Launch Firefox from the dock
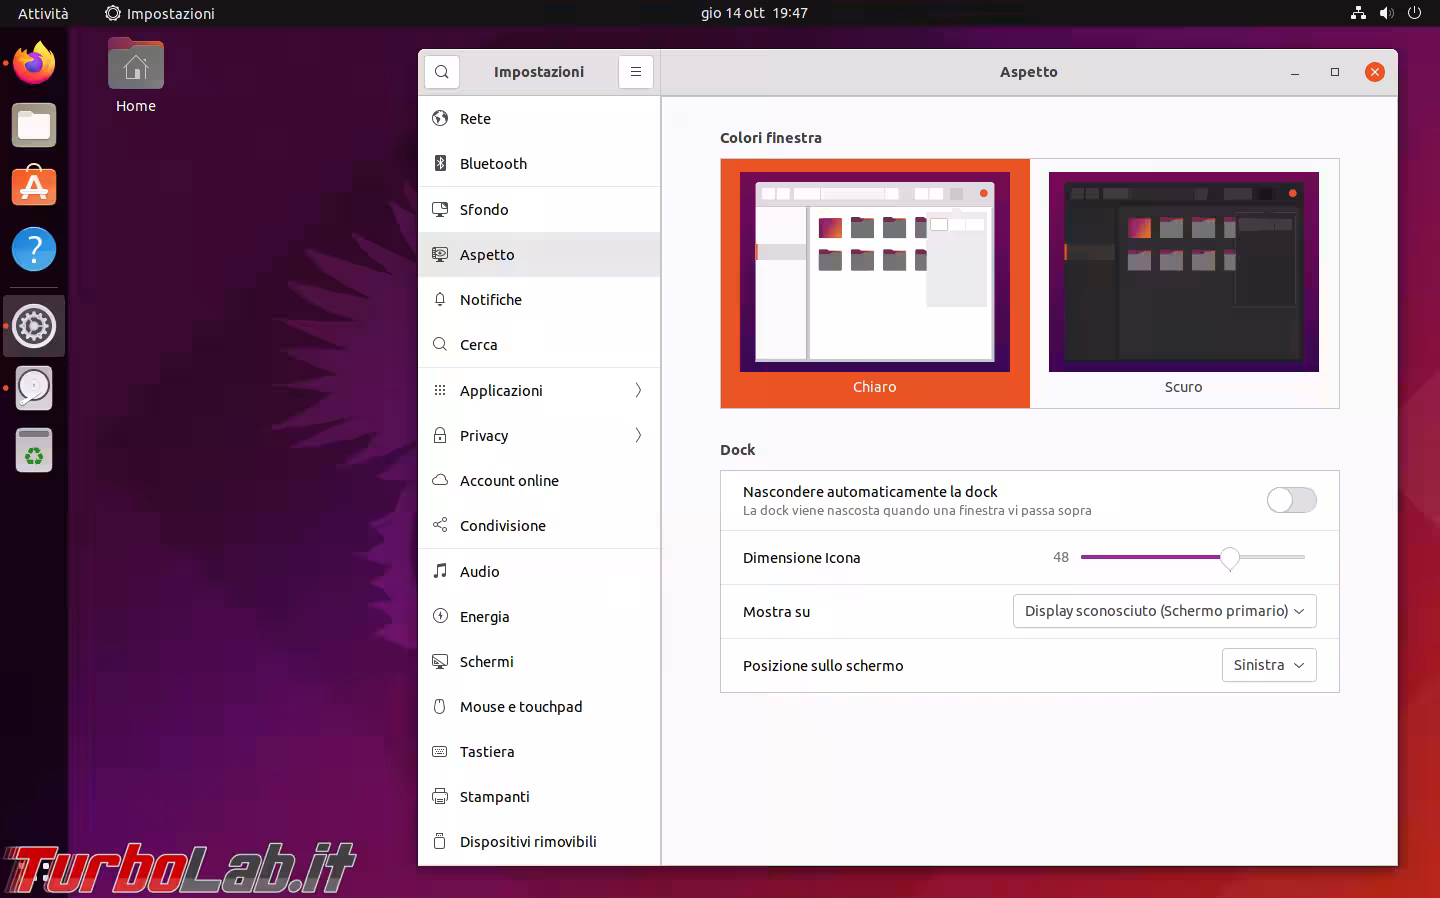This screenshot has width=1440, height=898. (x=34, y=64)
